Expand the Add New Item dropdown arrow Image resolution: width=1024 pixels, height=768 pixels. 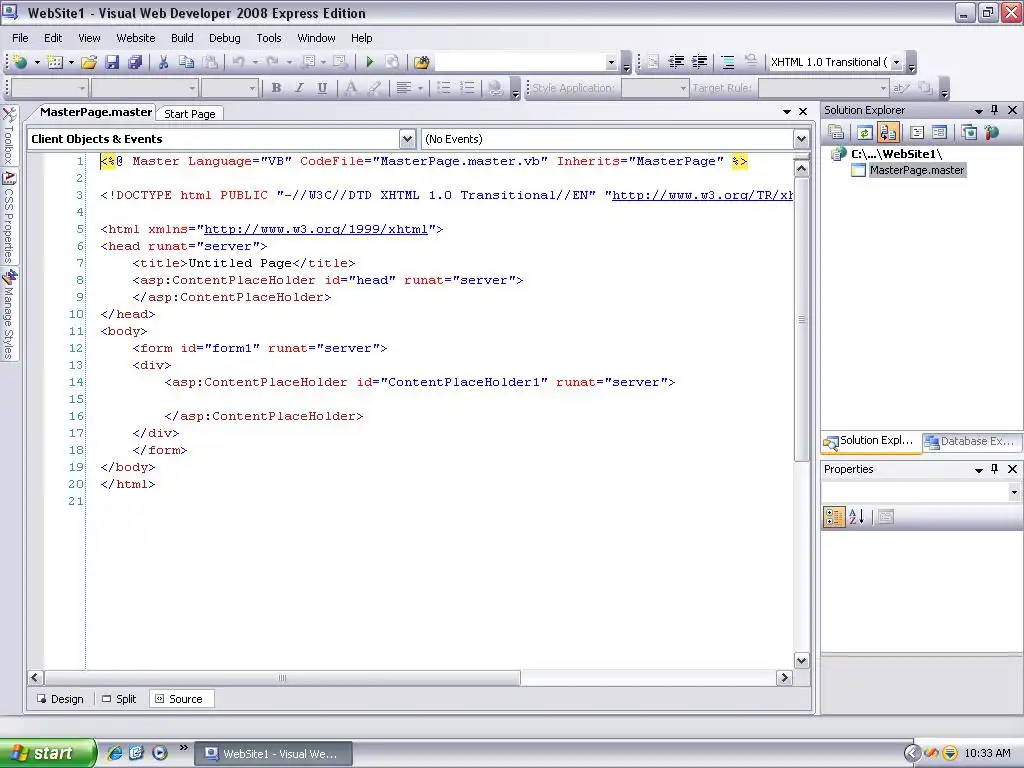pyautogui.click(x=71, y=62)
